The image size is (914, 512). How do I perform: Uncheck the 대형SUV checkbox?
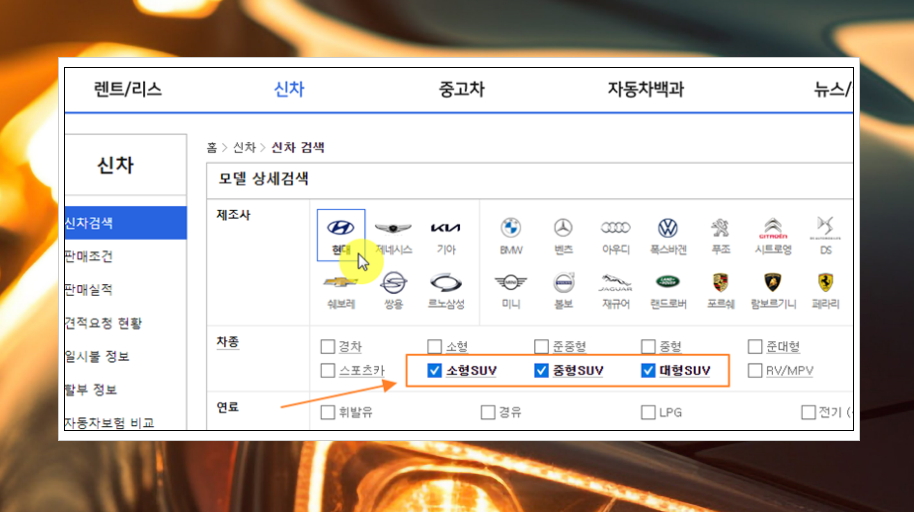pos(648,370)
